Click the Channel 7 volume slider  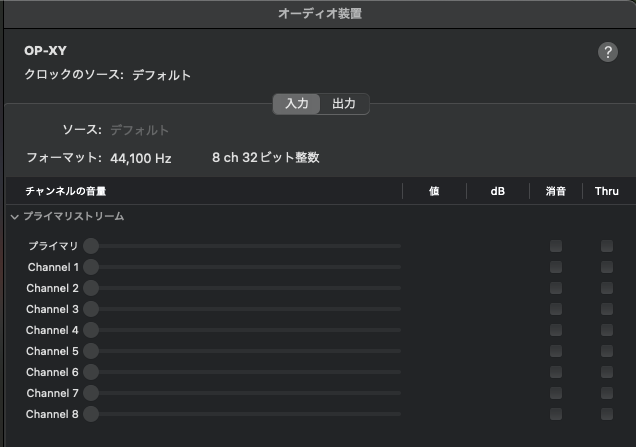242,393
